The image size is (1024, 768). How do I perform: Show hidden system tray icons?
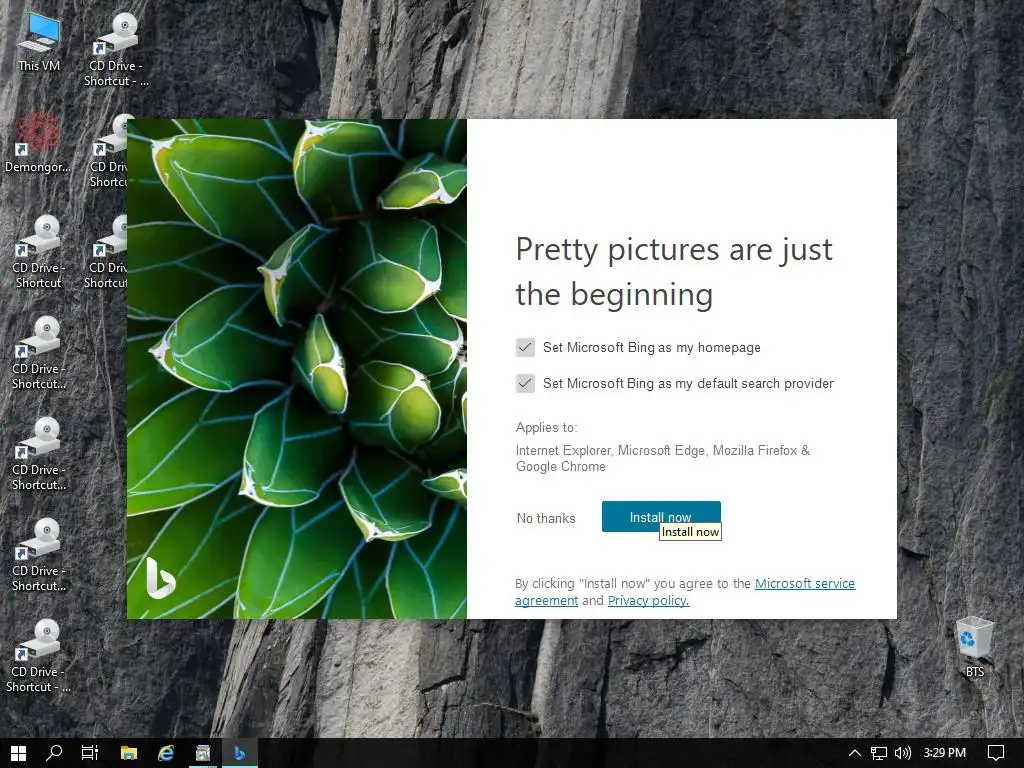(854, 753)
